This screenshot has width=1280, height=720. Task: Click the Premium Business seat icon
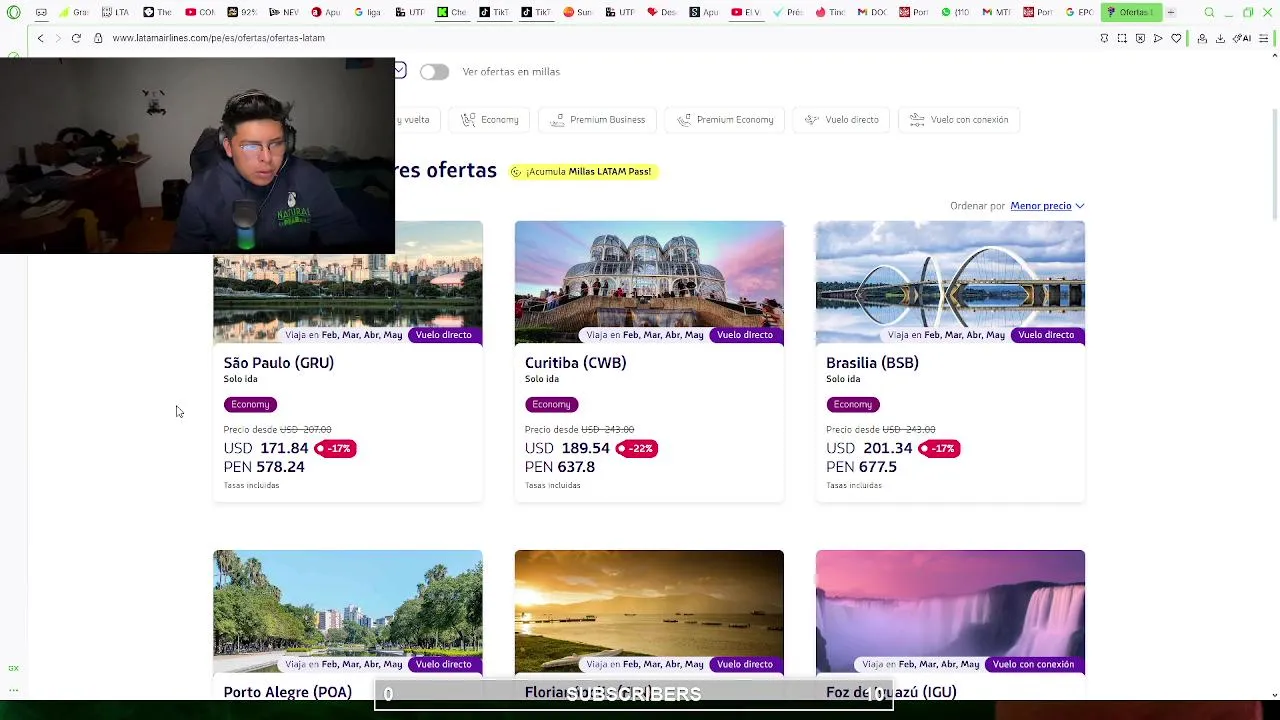[x=558, y=120]
